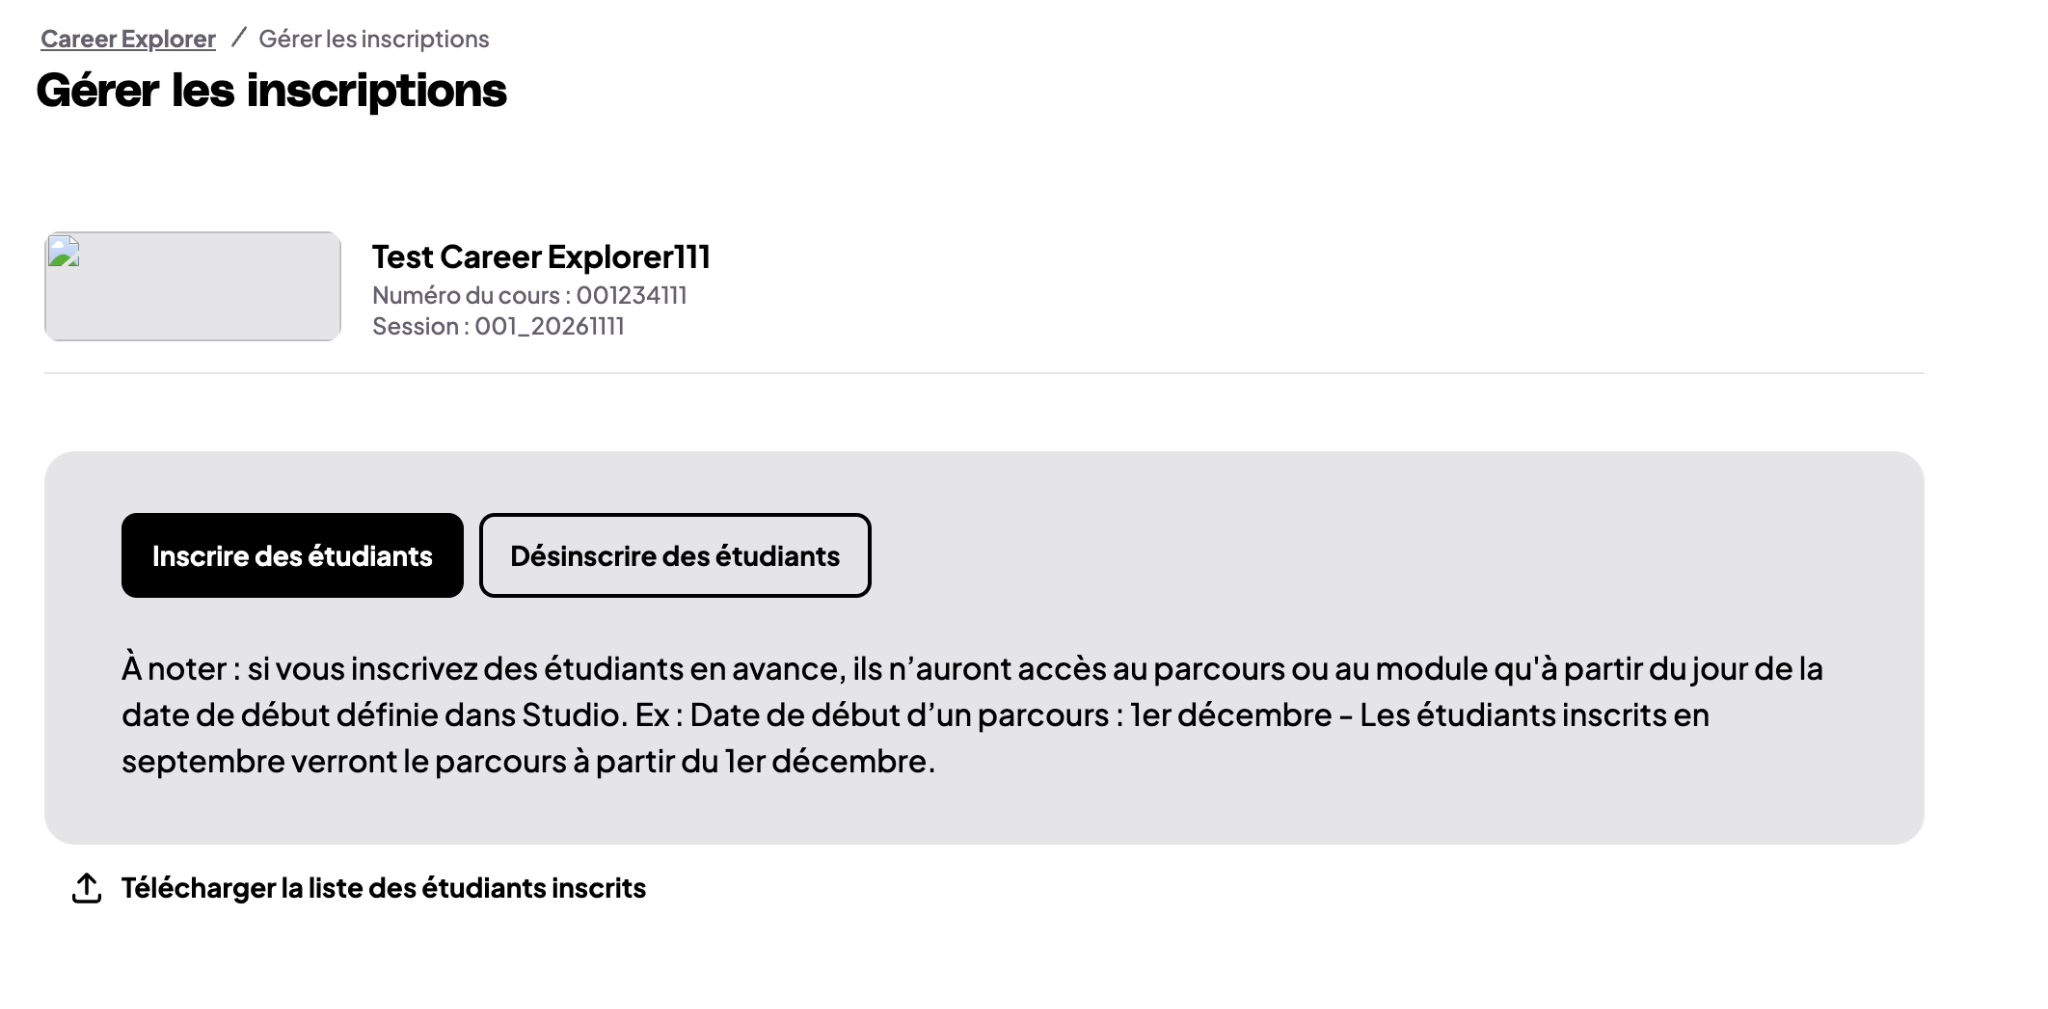Click the course number digits 001234111
The height and width of the screenshot is (1009, 2048).
(x=632, y=295)
